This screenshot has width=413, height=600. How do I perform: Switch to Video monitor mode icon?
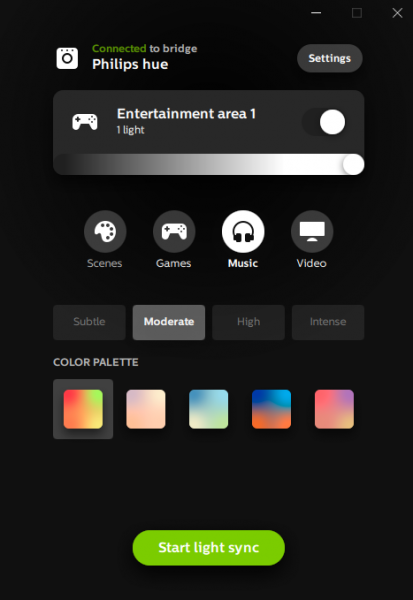click(x=312, y=232)
